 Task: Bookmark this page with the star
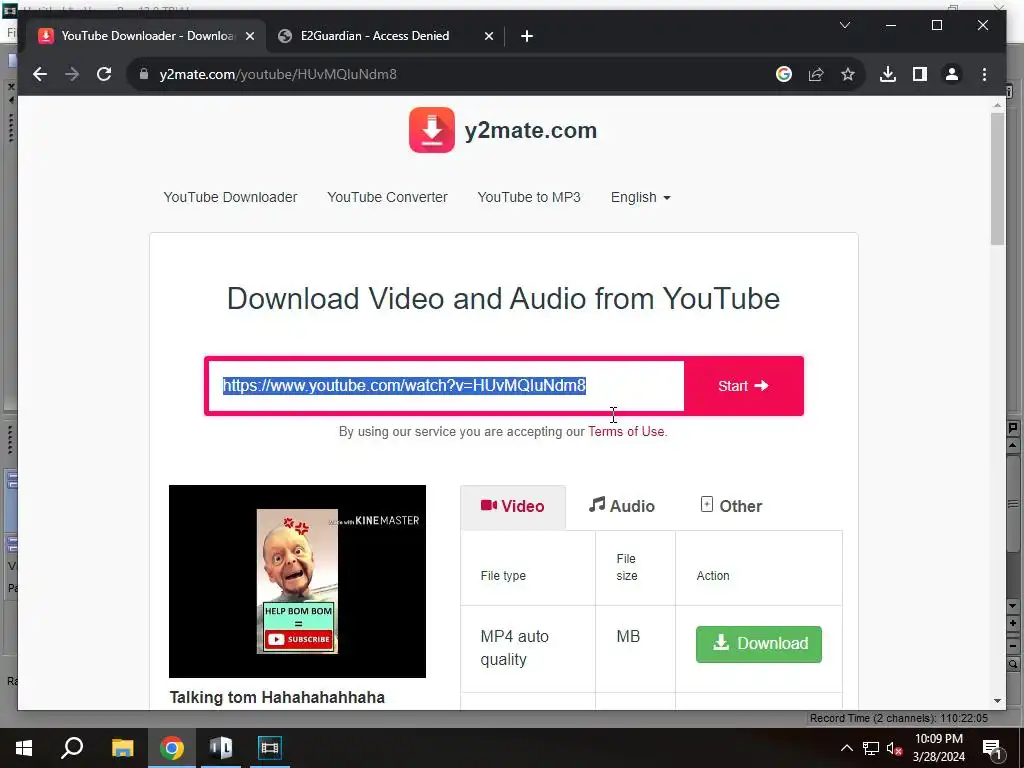click(x=848, y=74)
